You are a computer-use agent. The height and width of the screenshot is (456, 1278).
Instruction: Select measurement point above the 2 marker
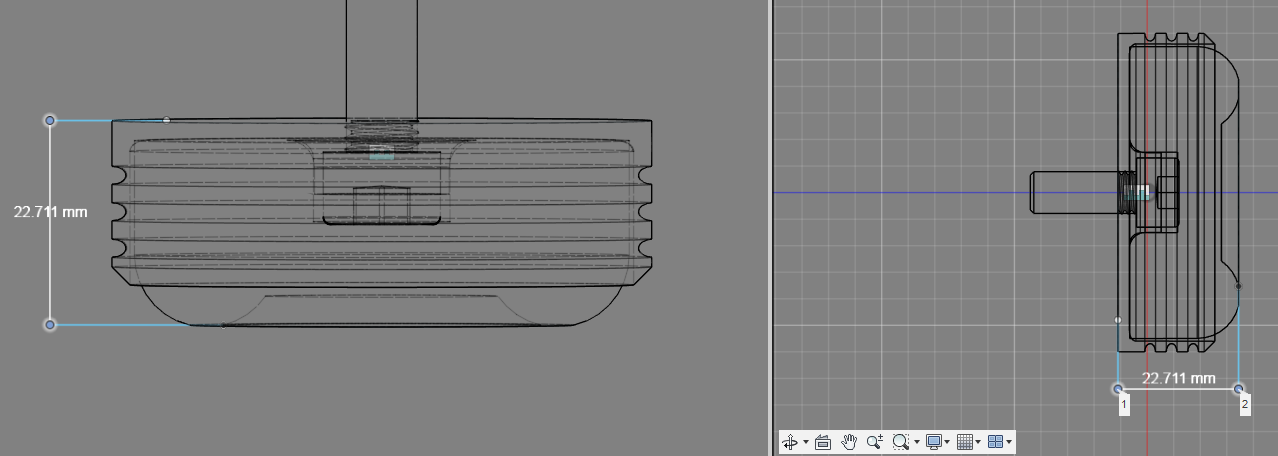click(1239, 389)
